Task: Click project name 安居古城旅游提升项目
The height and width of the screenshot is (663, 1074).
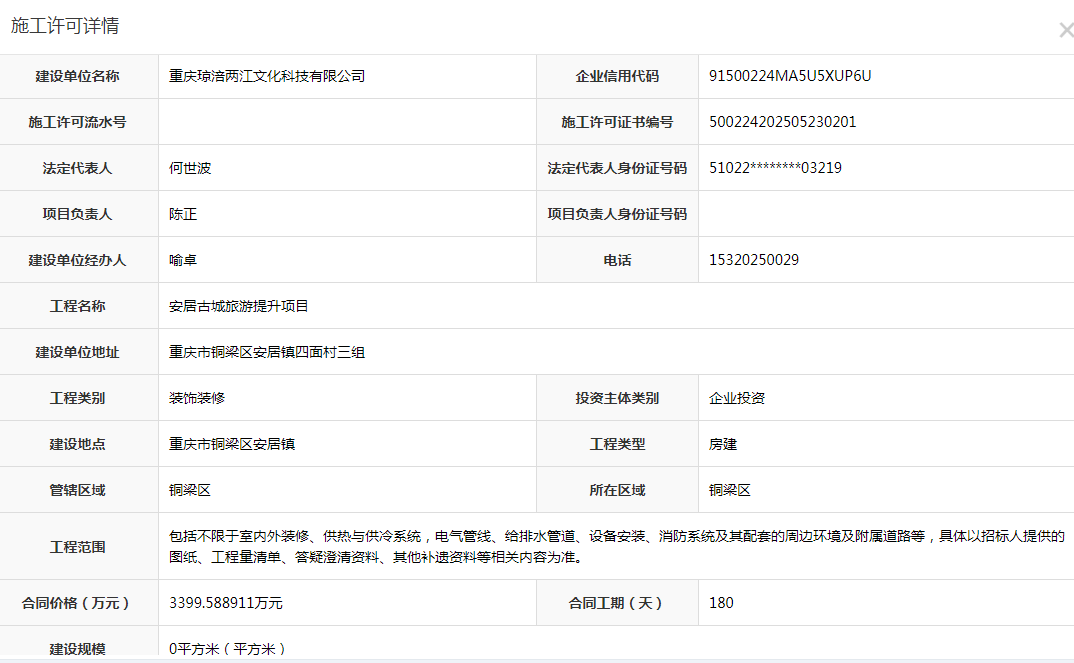Action: point(239,306)
